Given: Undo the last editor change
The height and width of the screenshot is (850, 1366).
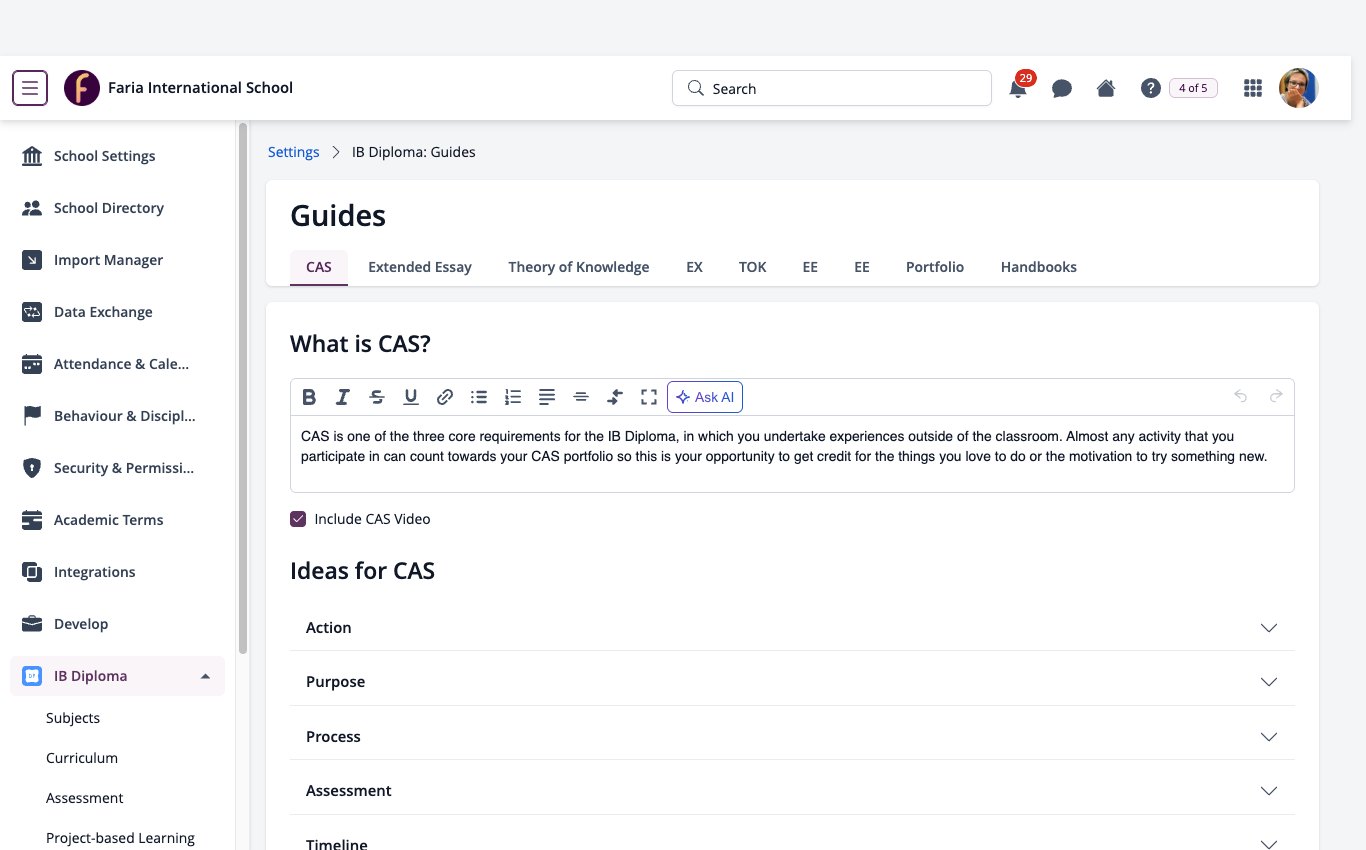Looking at the screenshot, I should pyautogui.click(x=1241, y=397).
